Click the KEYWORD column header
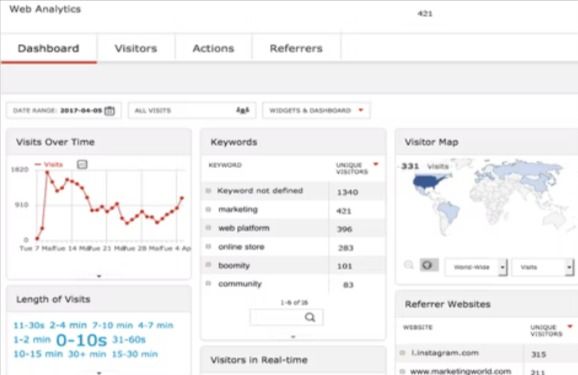This screenshot has width=578, height=375. 225,165
